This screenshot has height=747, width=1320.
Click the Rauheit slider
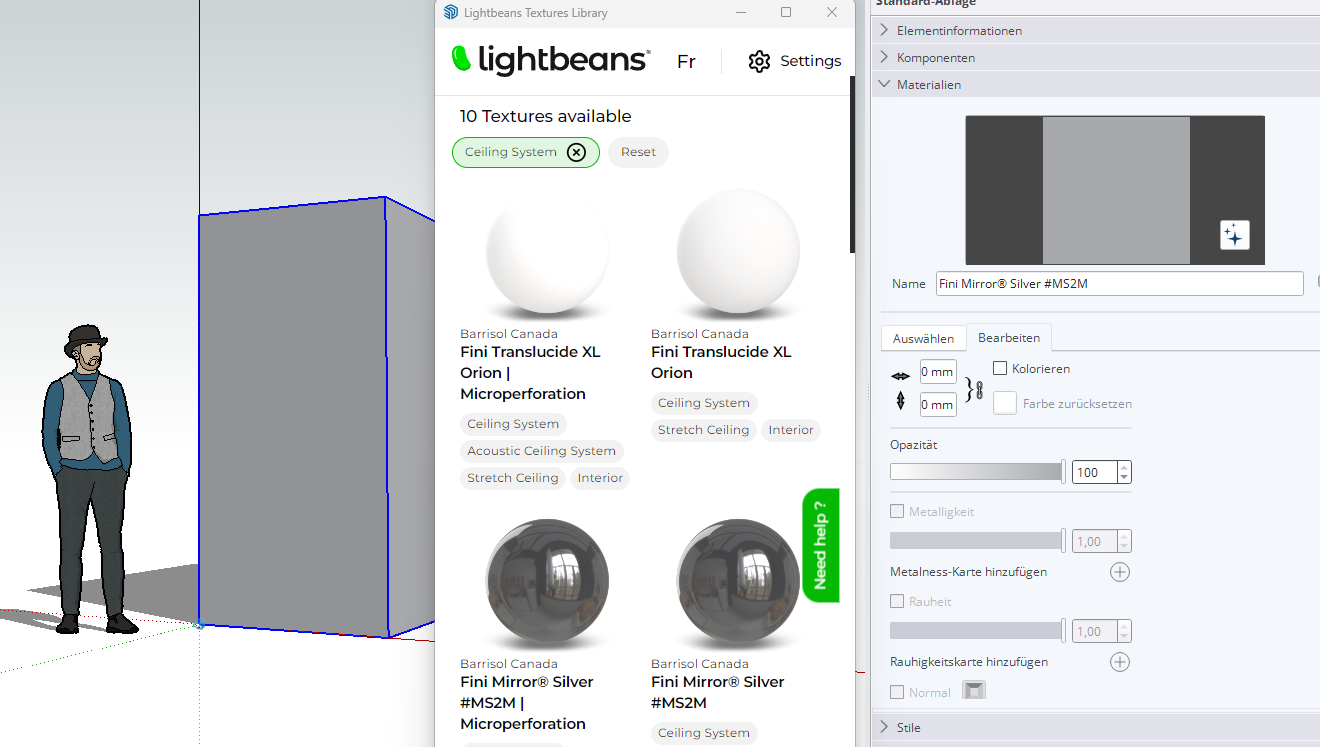click(x=978, y=631)
